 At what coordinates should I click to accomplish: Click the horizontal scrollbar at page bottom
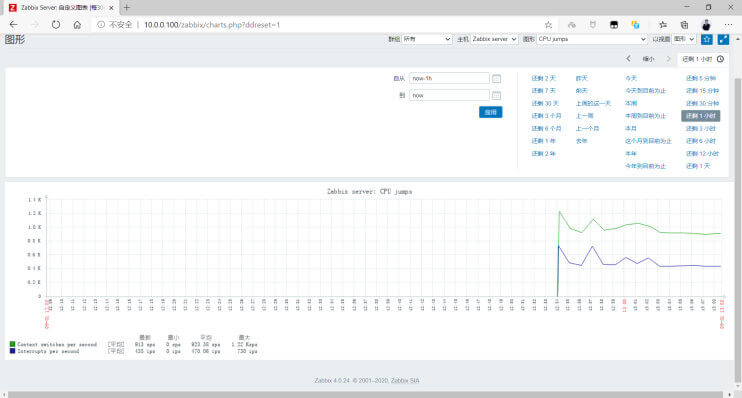coord(365,394)
